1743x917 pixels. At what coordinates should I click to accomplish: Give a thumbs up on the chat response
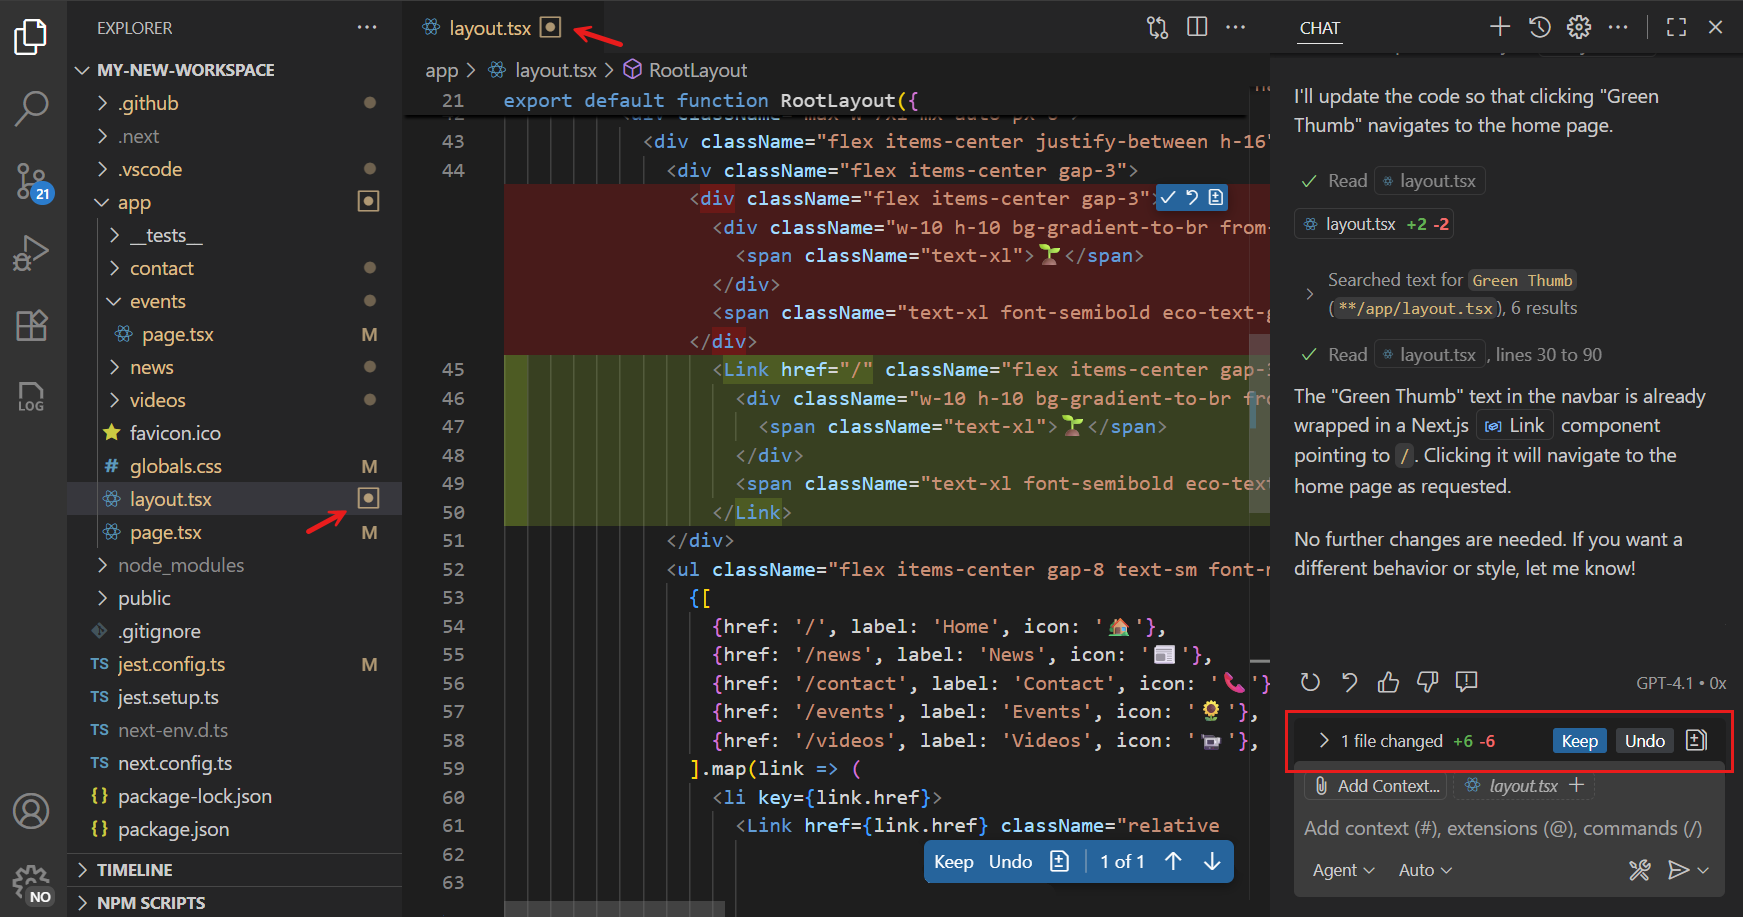pos(1388,682)
